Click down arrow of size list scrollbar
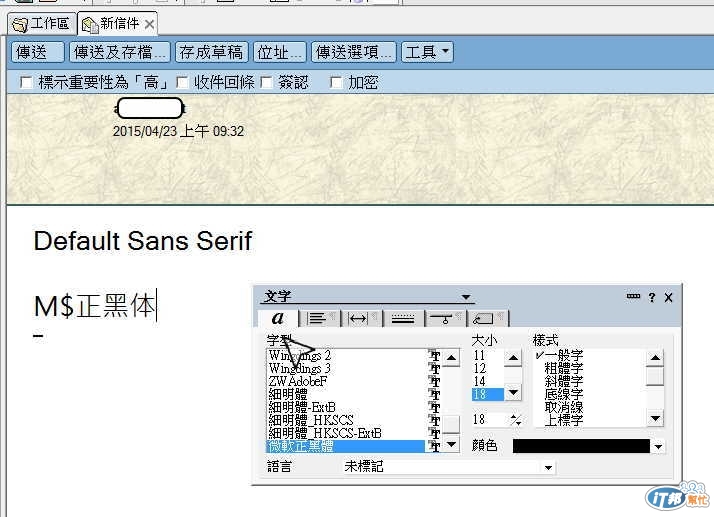 click(513, 392)
